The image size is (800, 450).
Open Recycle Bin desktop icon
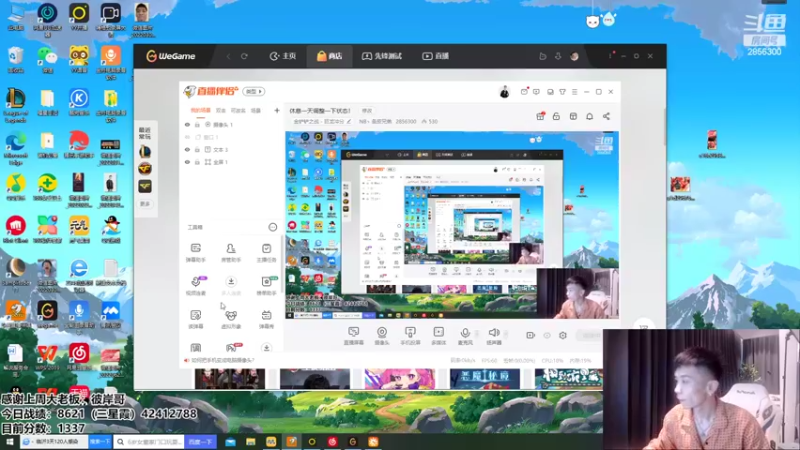pos(15,60)
